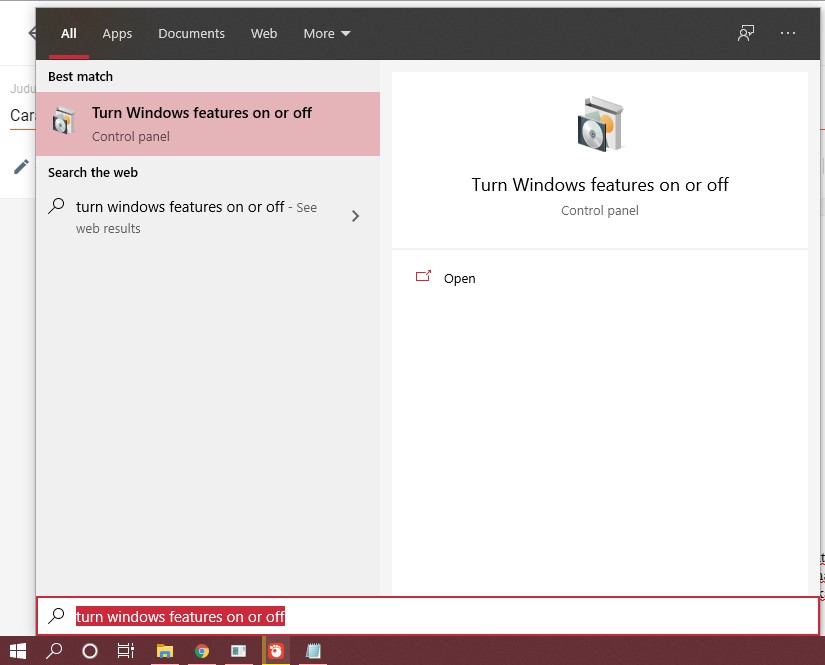
Task: Open the Windows Start button
Action: point(18,651)
